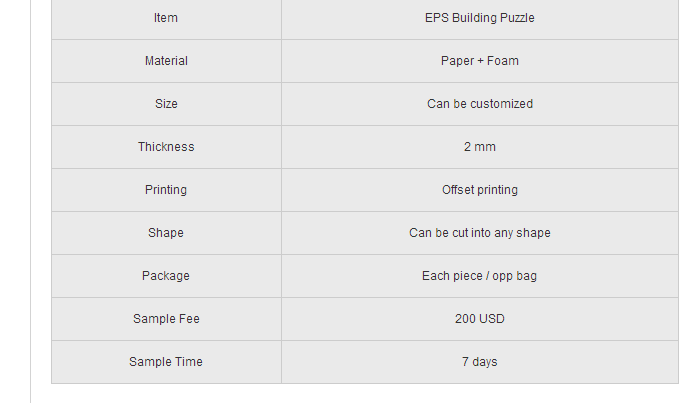Select the 200 USD value

480,319
